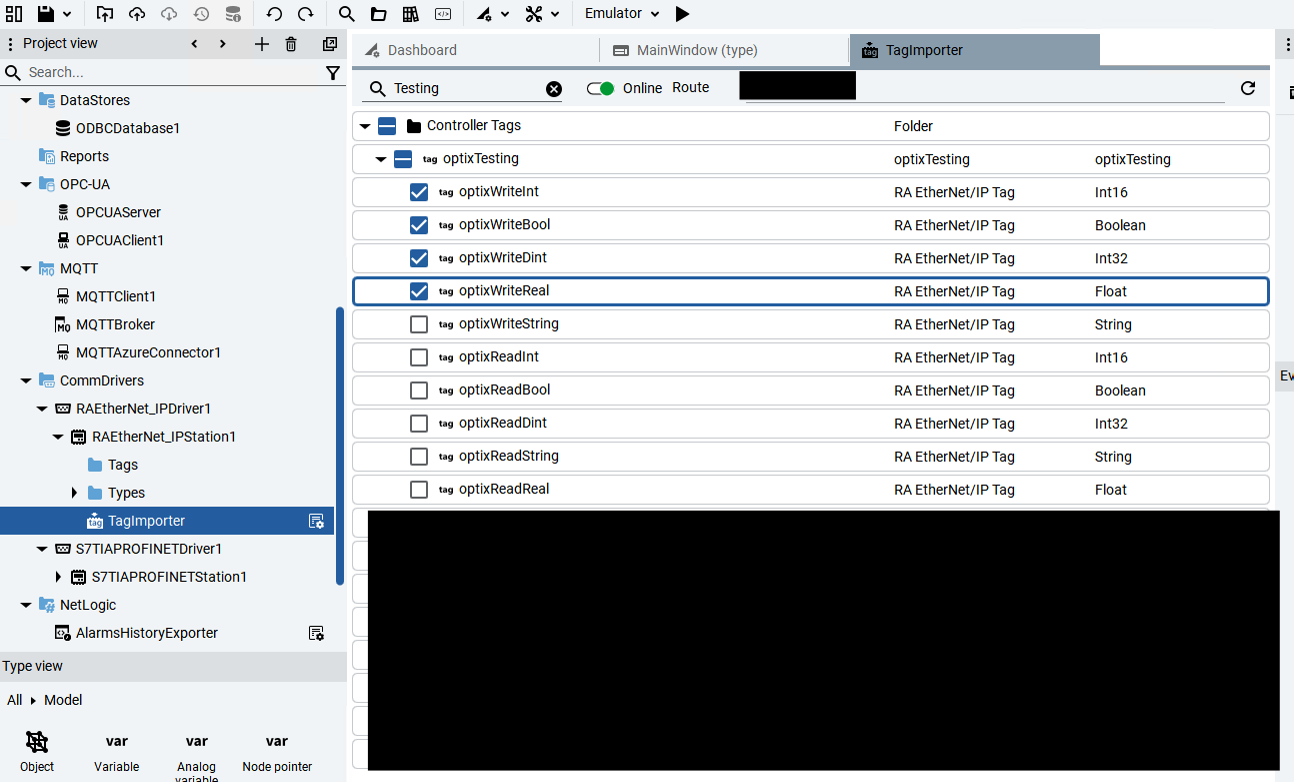Check the optixReadString checkbox

point(419,456)
